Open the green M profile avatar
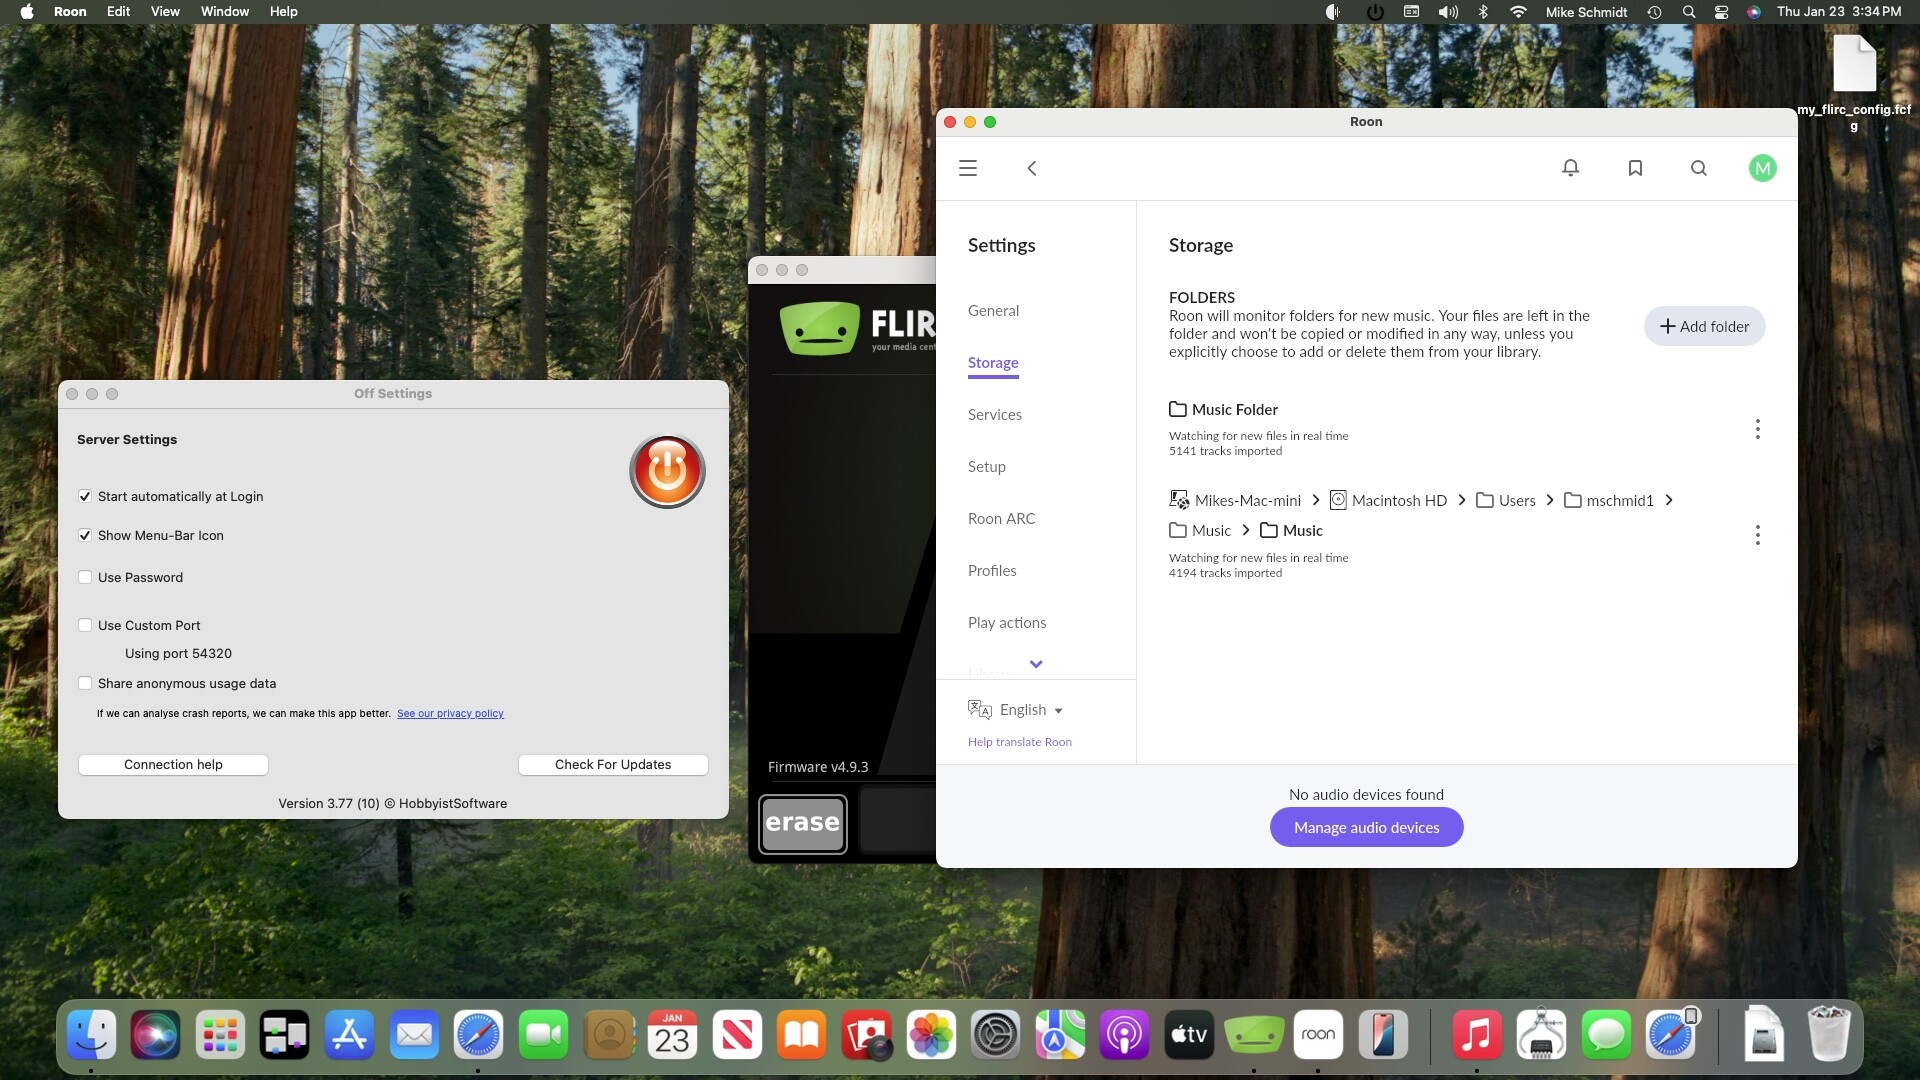Screen dimensions: 1920x1080 [1762, 168]
